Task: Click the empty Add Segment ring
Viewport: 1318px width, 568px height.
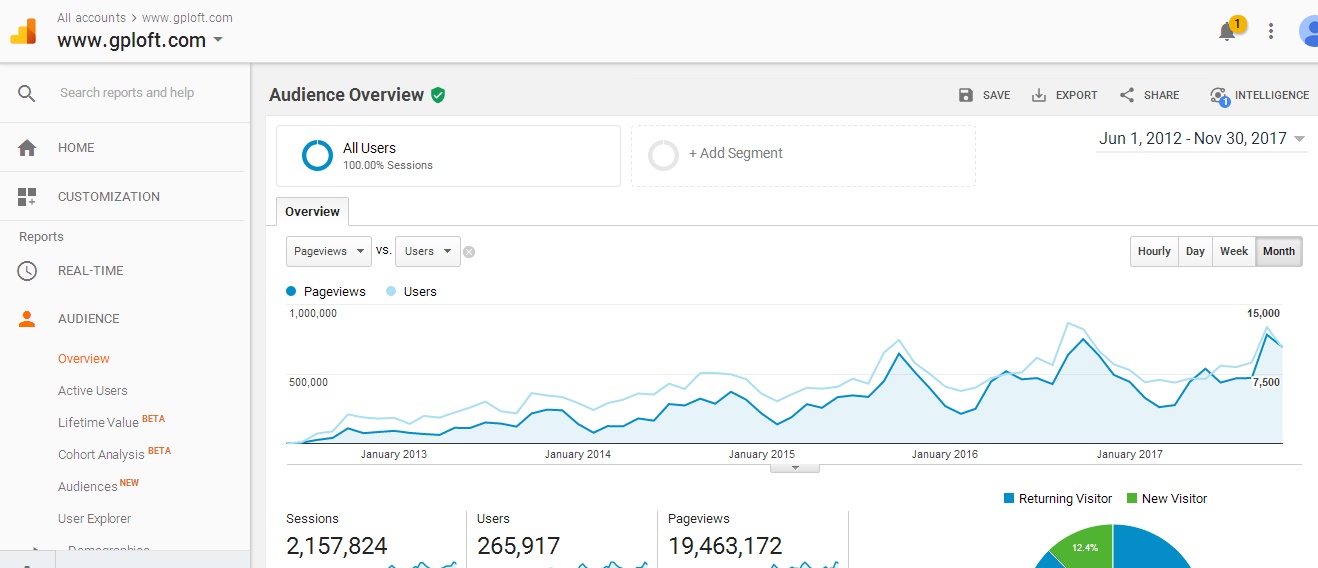Action: click(x=664, y=155)
